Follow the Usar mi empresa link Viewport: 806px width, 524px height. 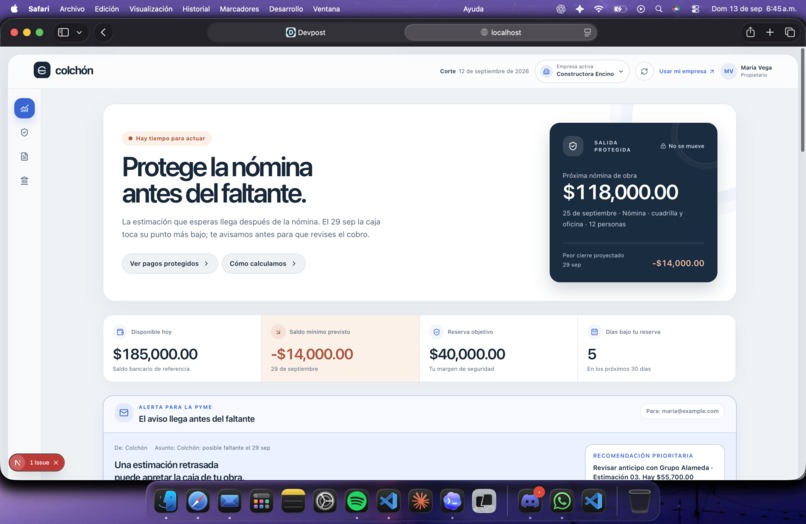[x=686, y=71]
